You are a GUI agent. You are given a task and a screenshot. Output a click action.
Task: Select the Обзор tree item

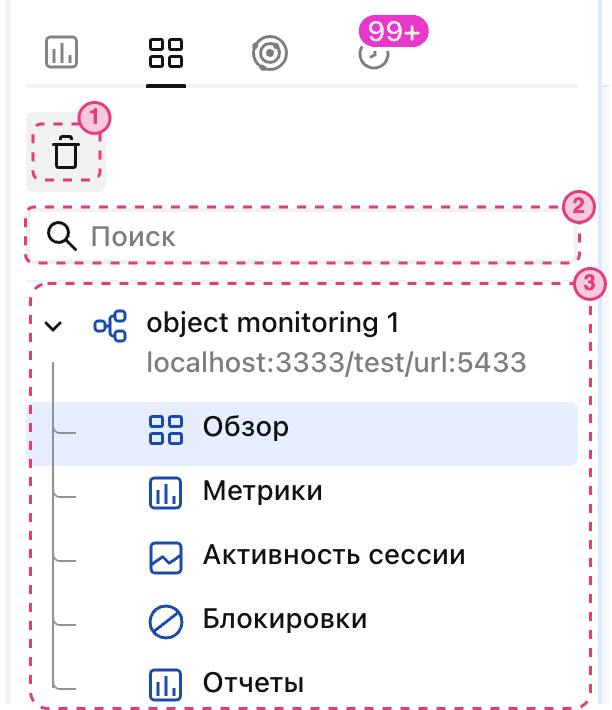(245, 428)
